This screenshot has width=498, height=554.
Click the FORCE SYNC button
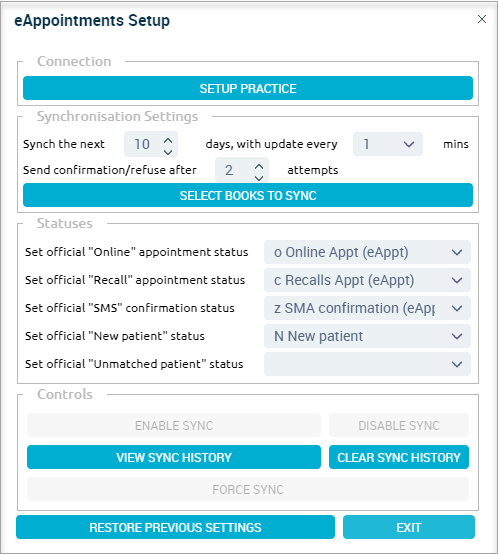248,489
